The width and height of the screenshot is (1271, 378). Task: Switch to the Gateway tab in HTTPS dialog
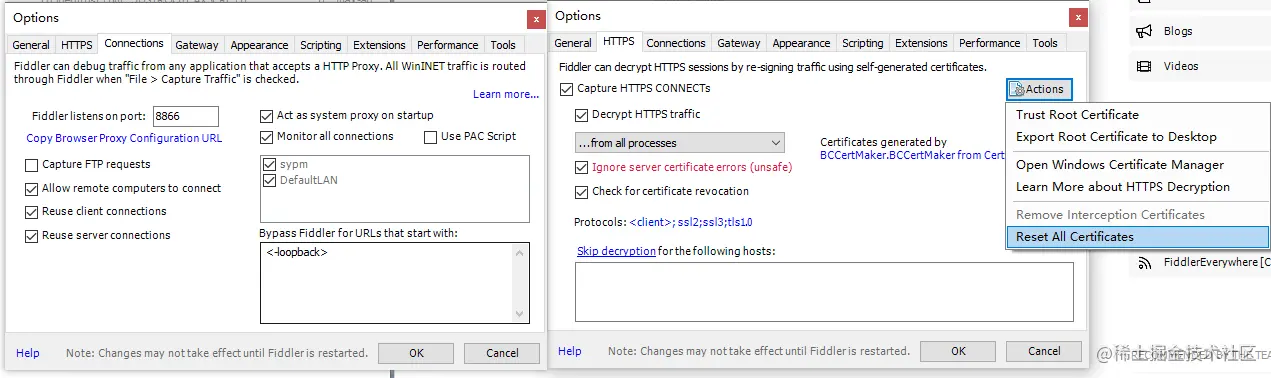(x=738, y=43)
